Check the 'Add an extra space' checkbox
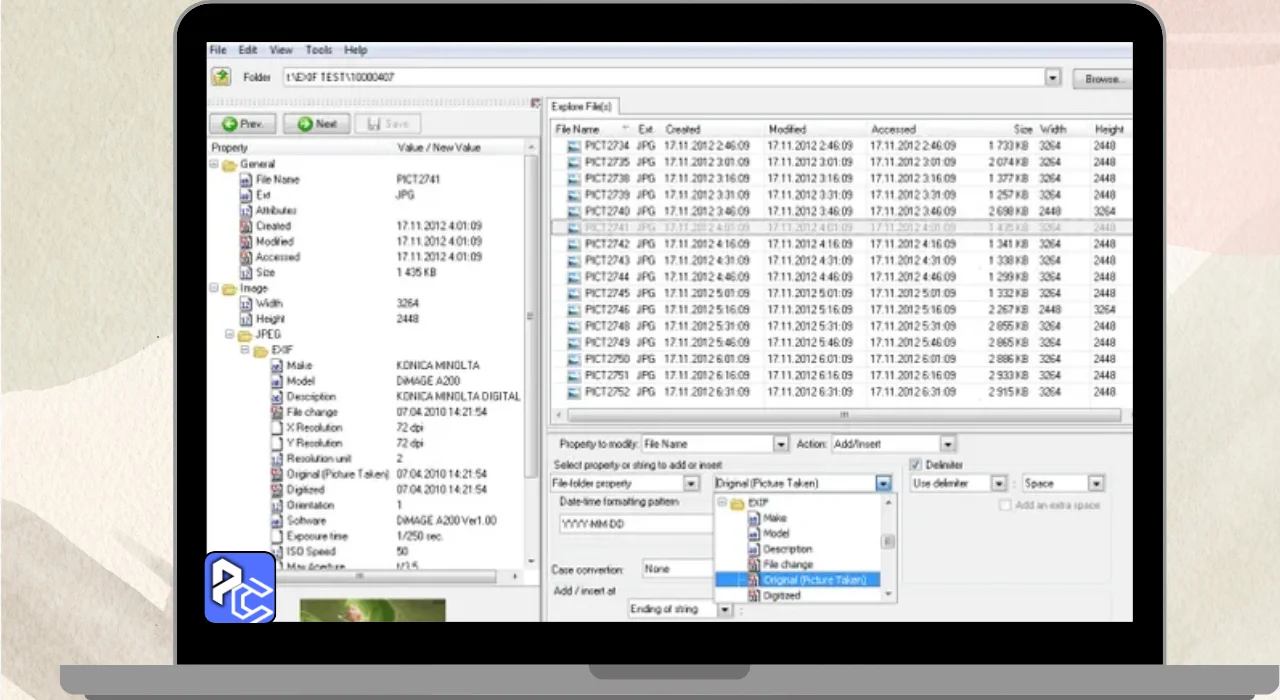Screen dimensions: 1280x700 click(1005, 506)
